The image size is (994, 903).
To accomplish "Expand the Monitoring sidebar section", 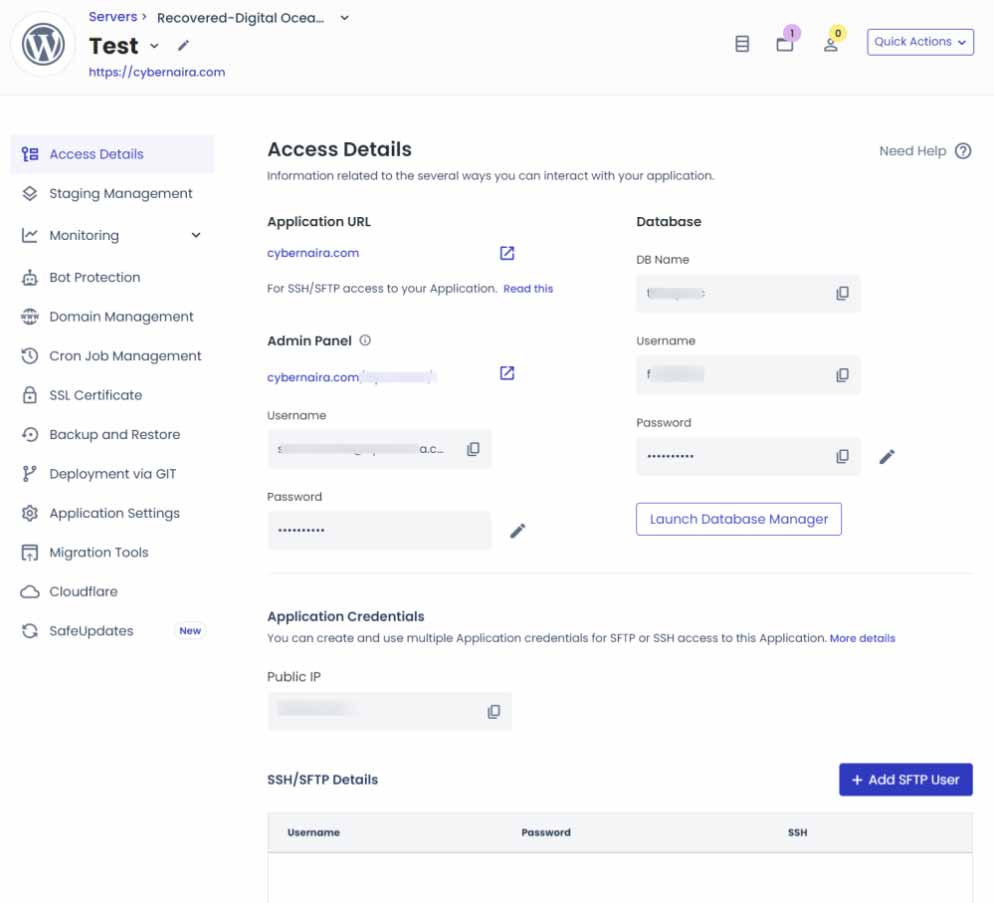I will 196,235.
